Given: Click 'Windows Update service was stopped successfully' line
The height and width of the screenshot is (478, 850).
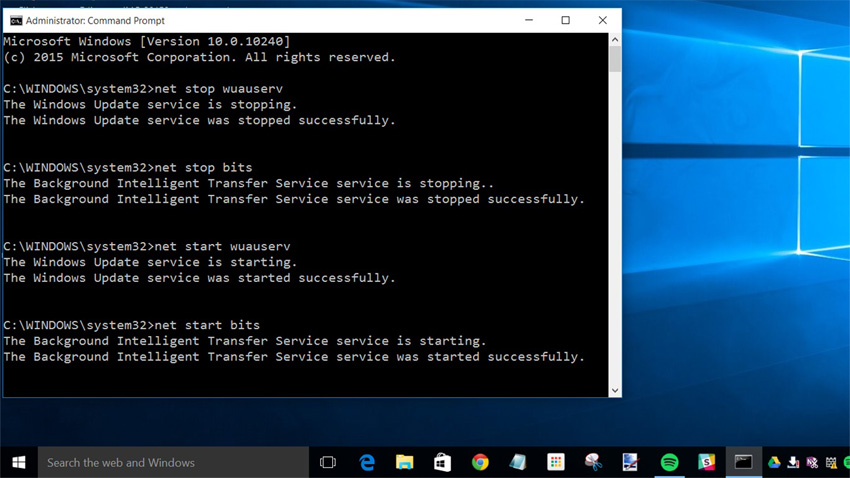Looking at the screenshot, I should click(199, 120).
